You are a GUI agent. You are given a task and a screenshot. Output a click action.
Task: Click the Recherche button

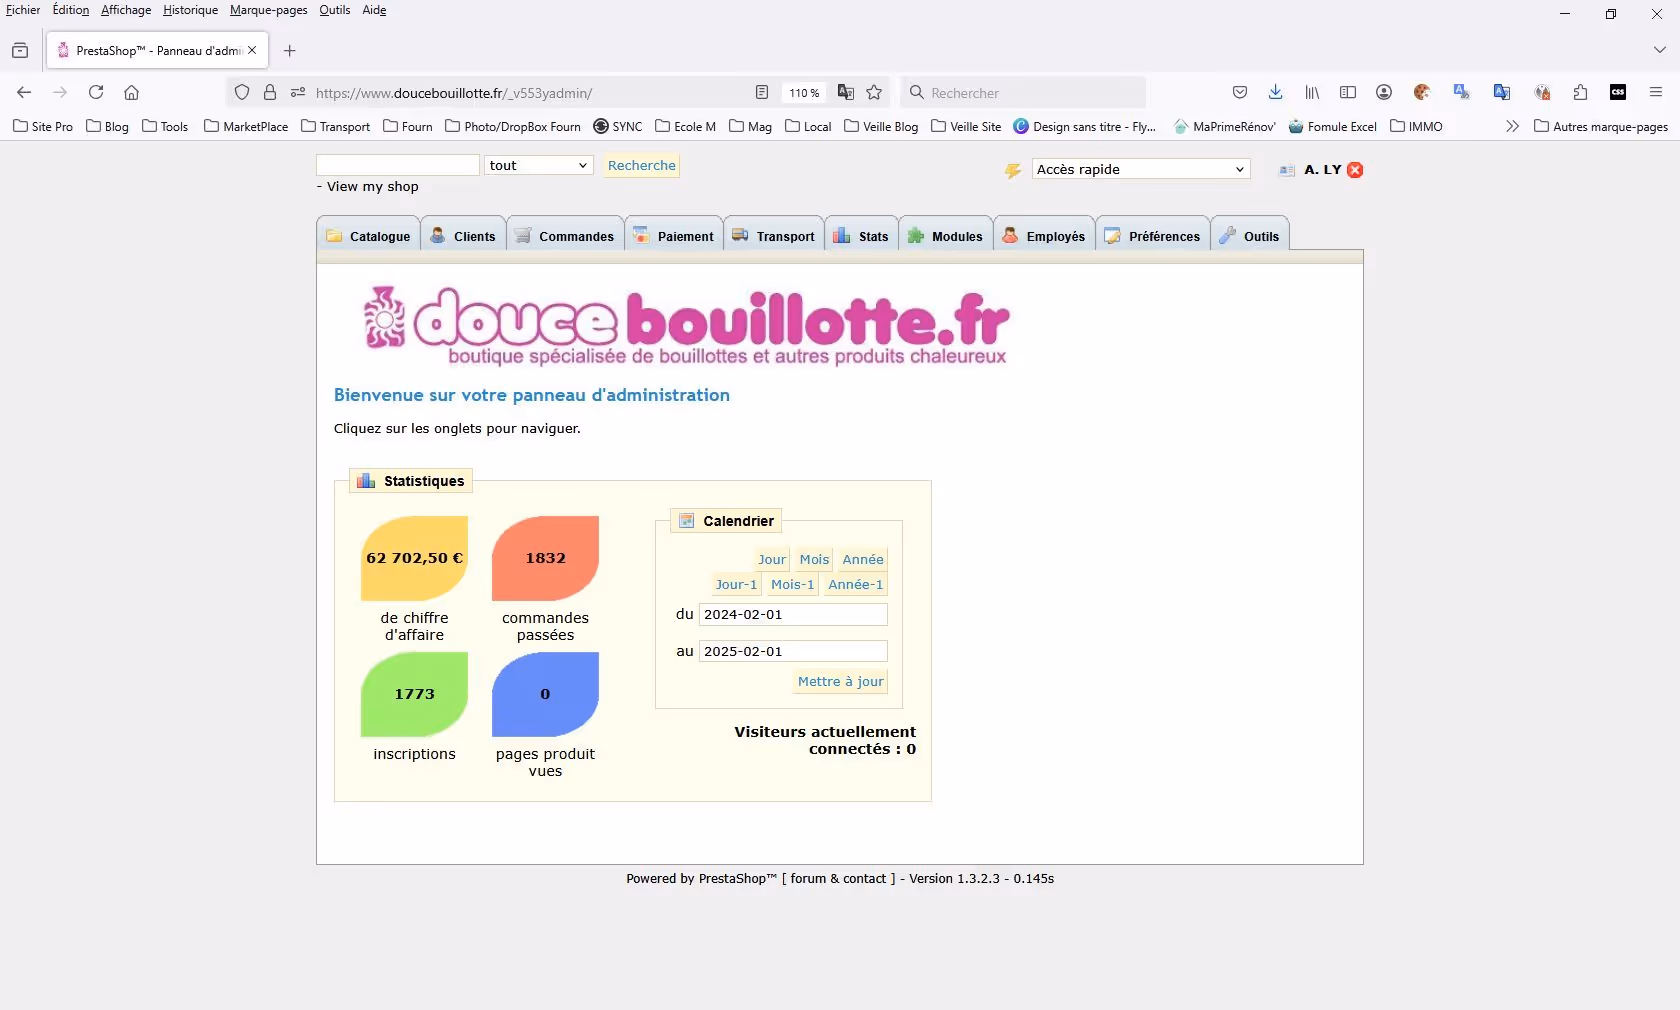click(641, 166)
